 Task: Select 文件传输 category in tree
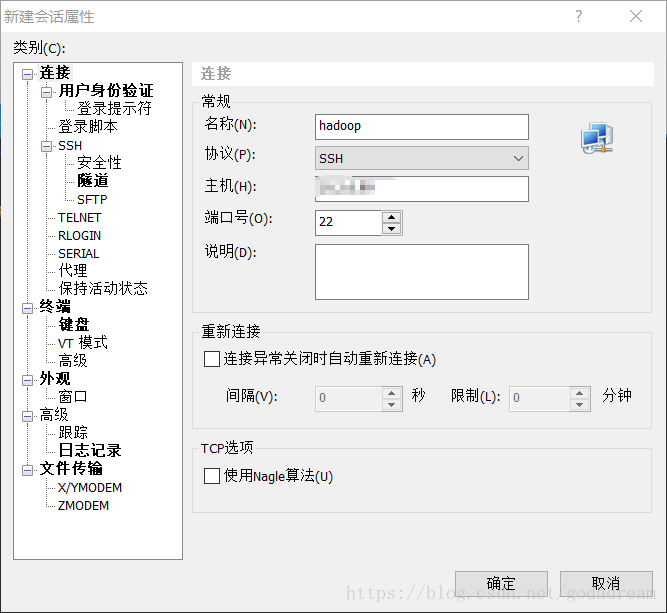click(x=71, y=468)
